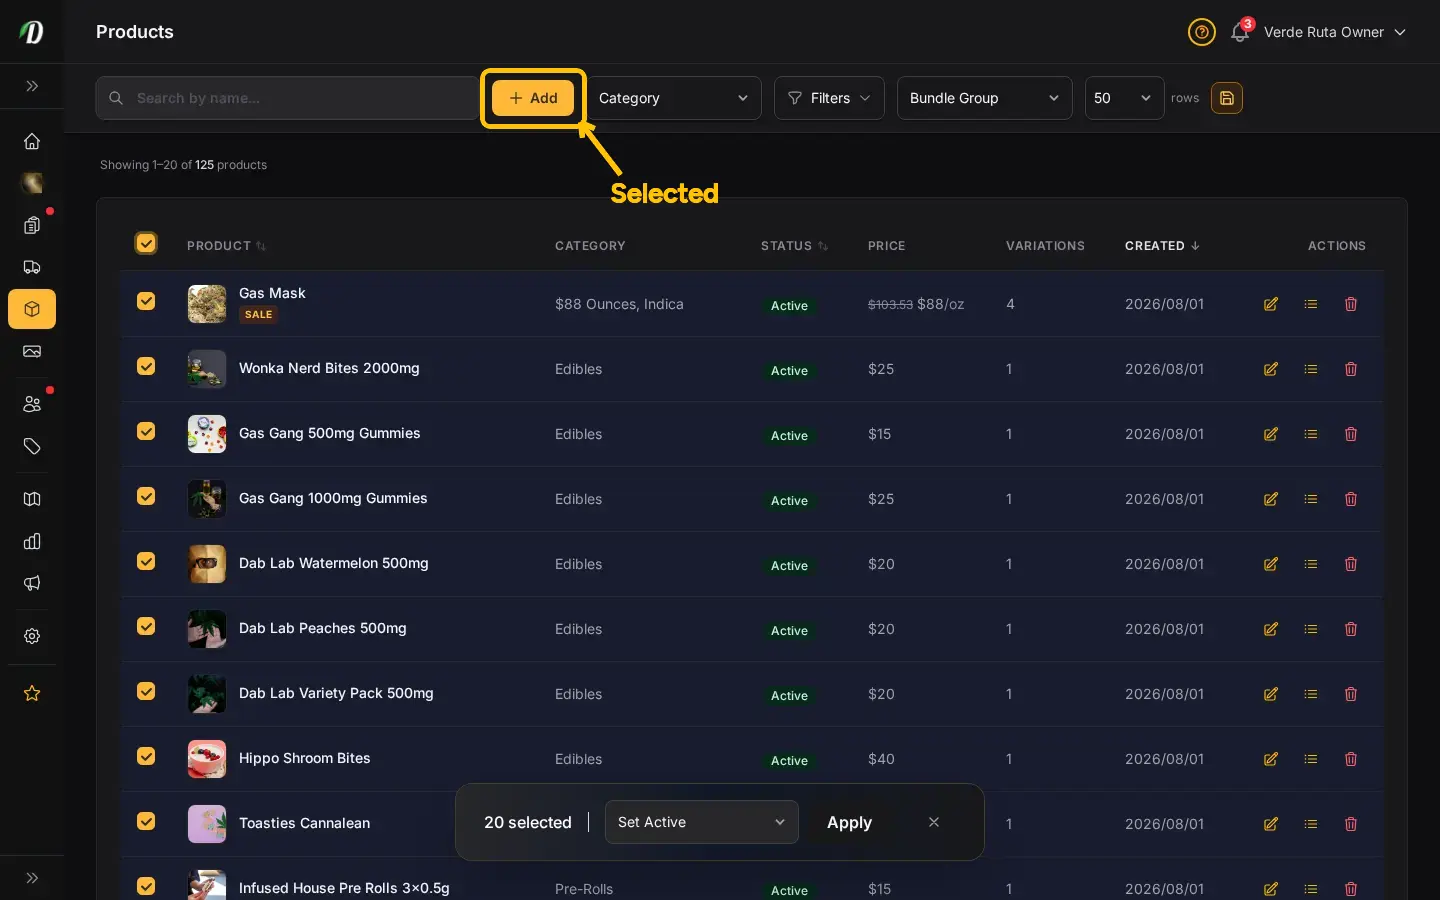Click the Add product button
The width and height of the screenshot is (1440, 900).
pos(533,98)
